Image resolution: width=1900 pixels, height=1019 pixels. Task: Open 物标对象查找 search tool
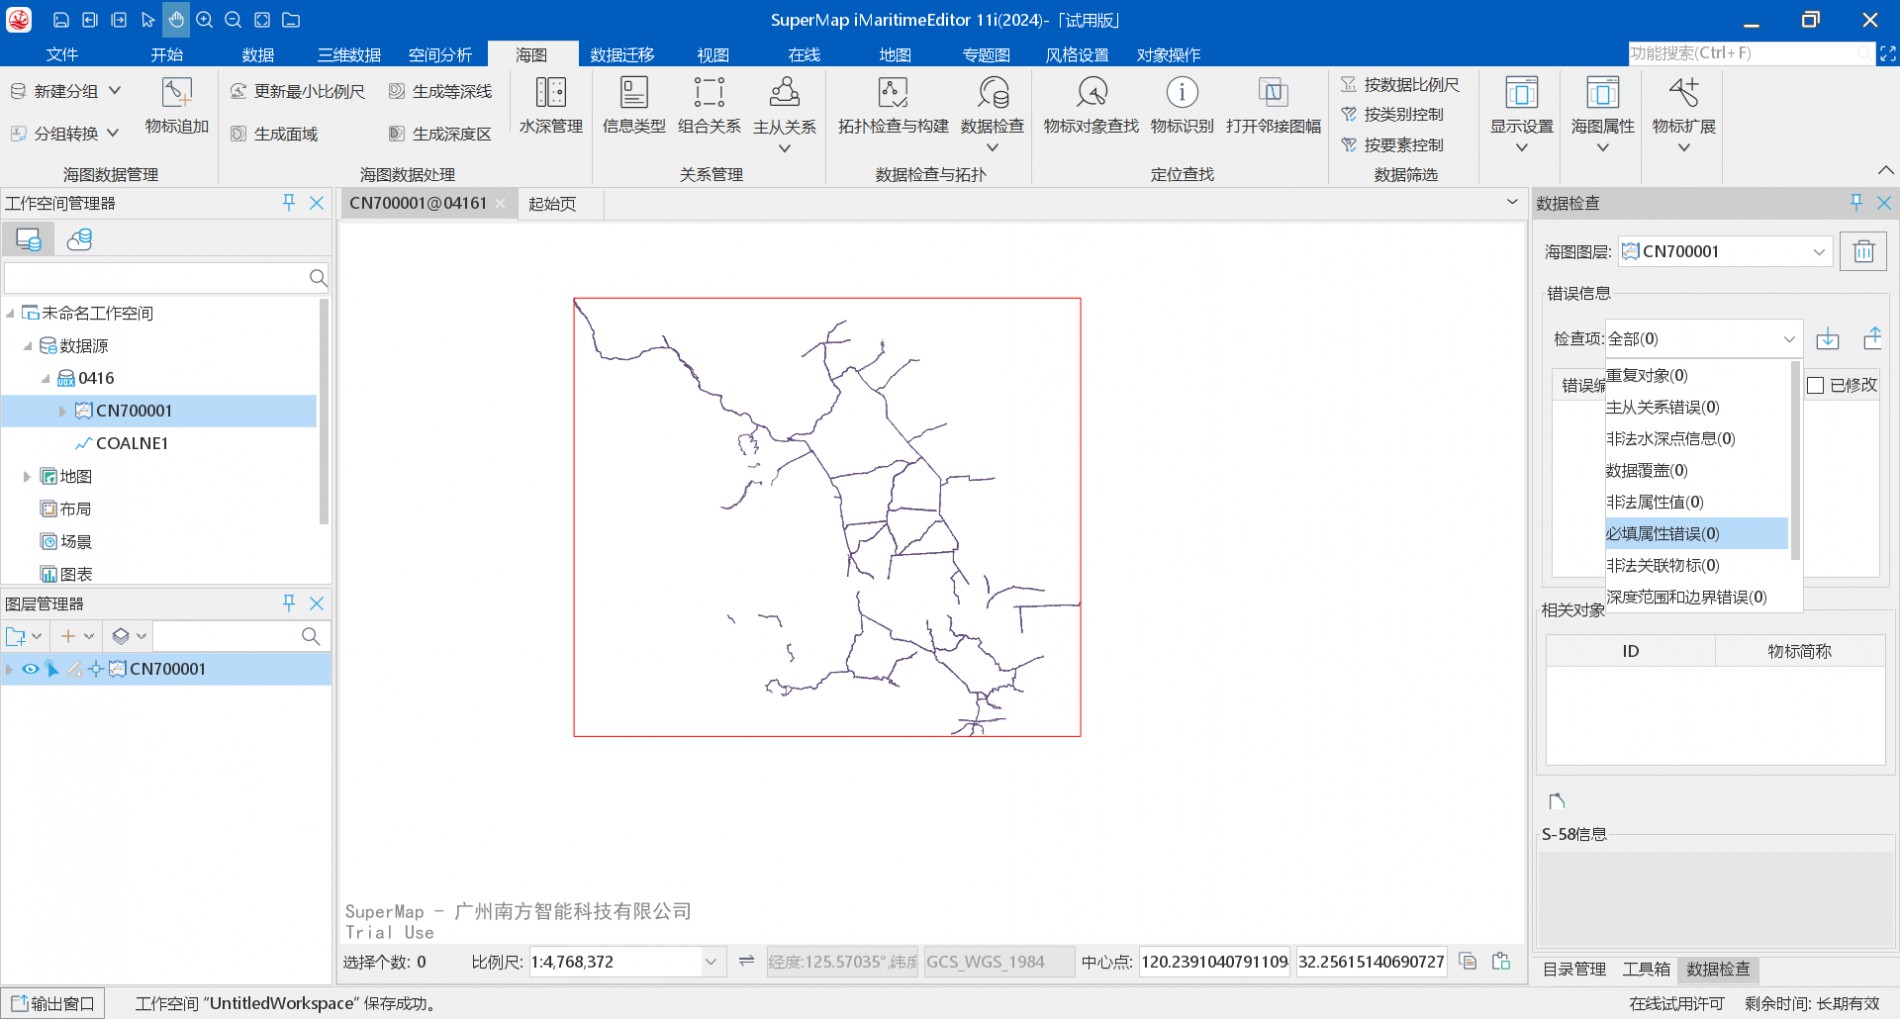(1091, 105)
